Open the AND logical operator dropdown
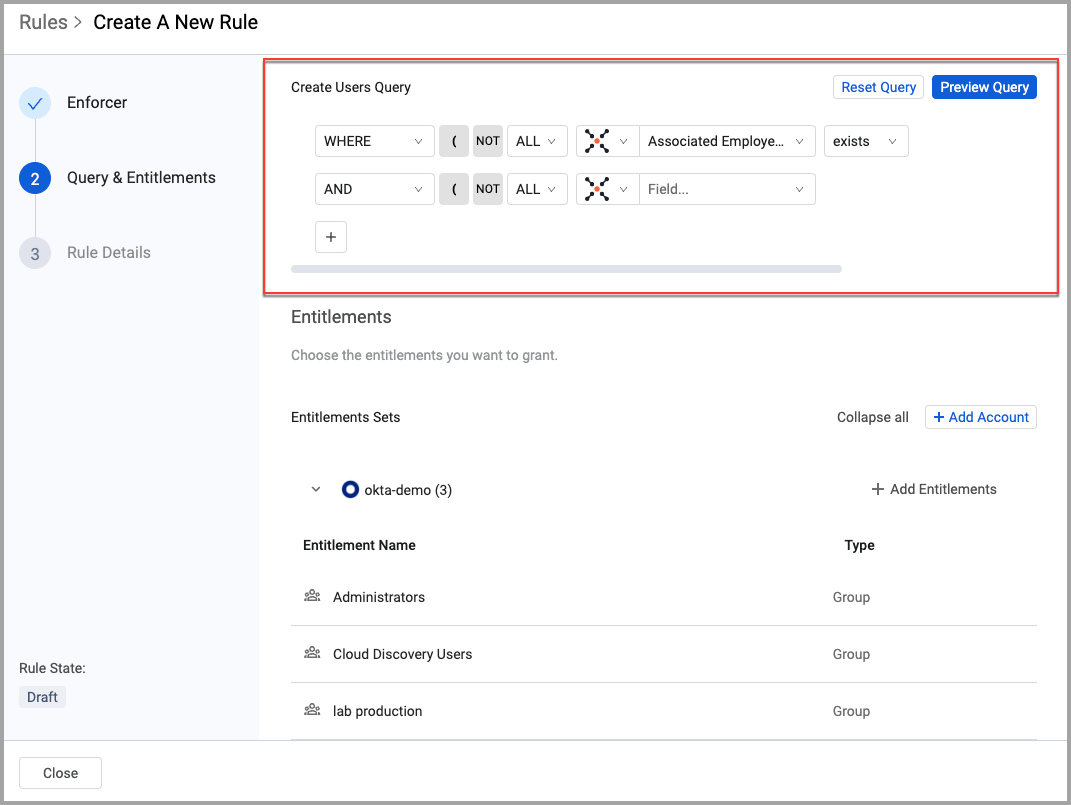This screenshot has height=805, width=1071. [x=374, y=189]
